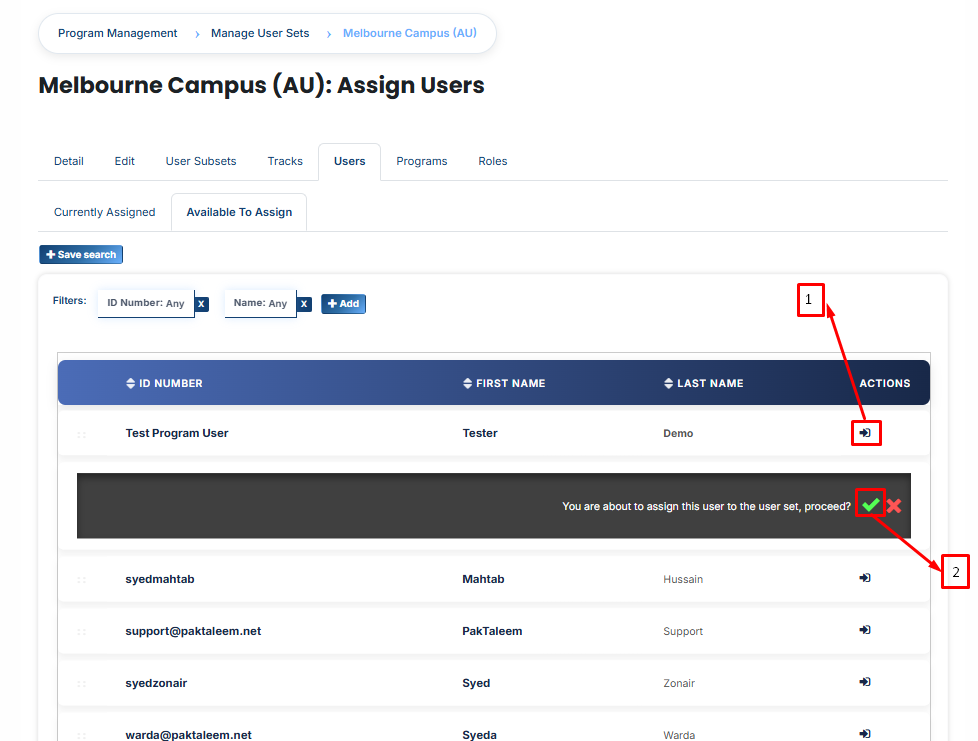This screenshot has width=978, height=741.
Task: Open the Roles tab
Action: 493,161
